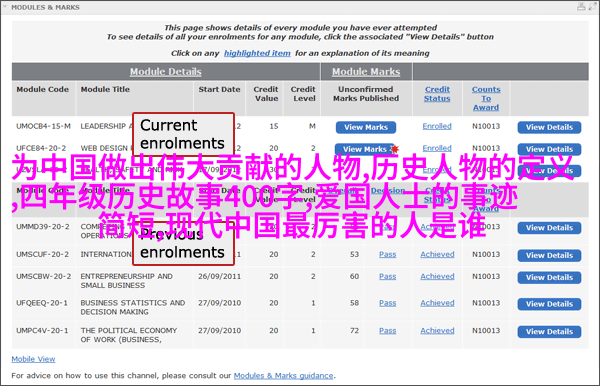Click start date 26/09/2011 for UMSCBW-20-2
Screen dimensions: 600x386
pyautogui.click(x=219, y=276)
